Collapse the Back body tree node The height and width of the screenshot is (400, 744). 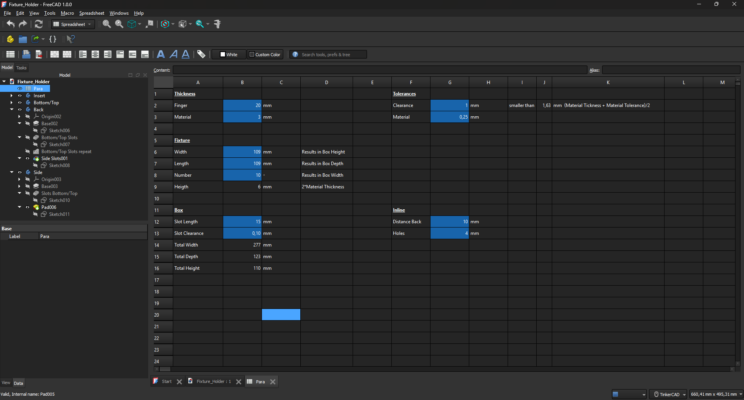point(11,110)
